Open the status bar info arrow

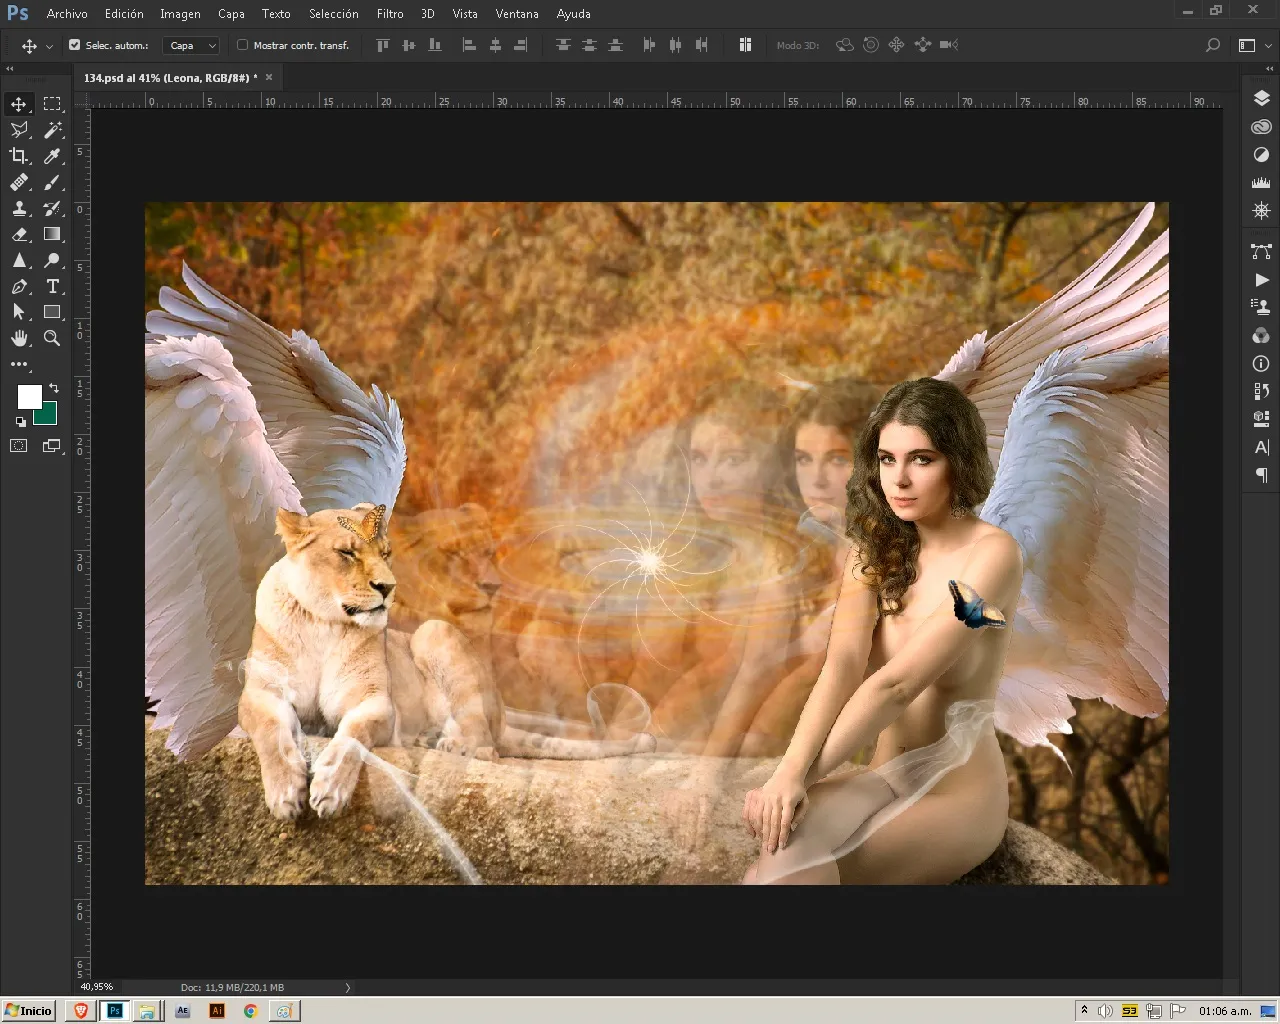[x=348, y=987]
